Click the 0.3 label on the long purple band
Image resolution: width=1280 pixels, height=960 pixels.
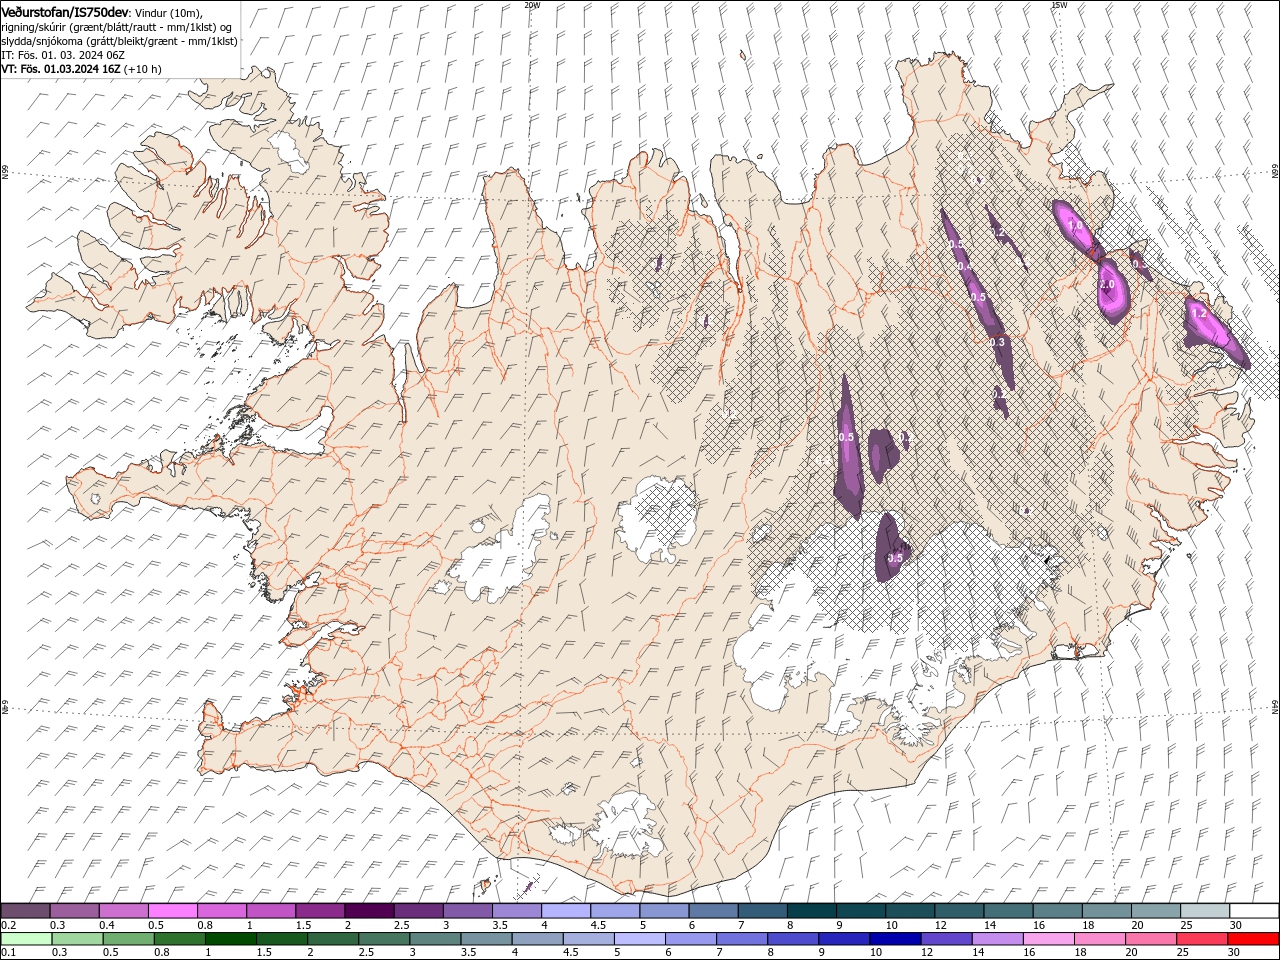coord(997,342)
